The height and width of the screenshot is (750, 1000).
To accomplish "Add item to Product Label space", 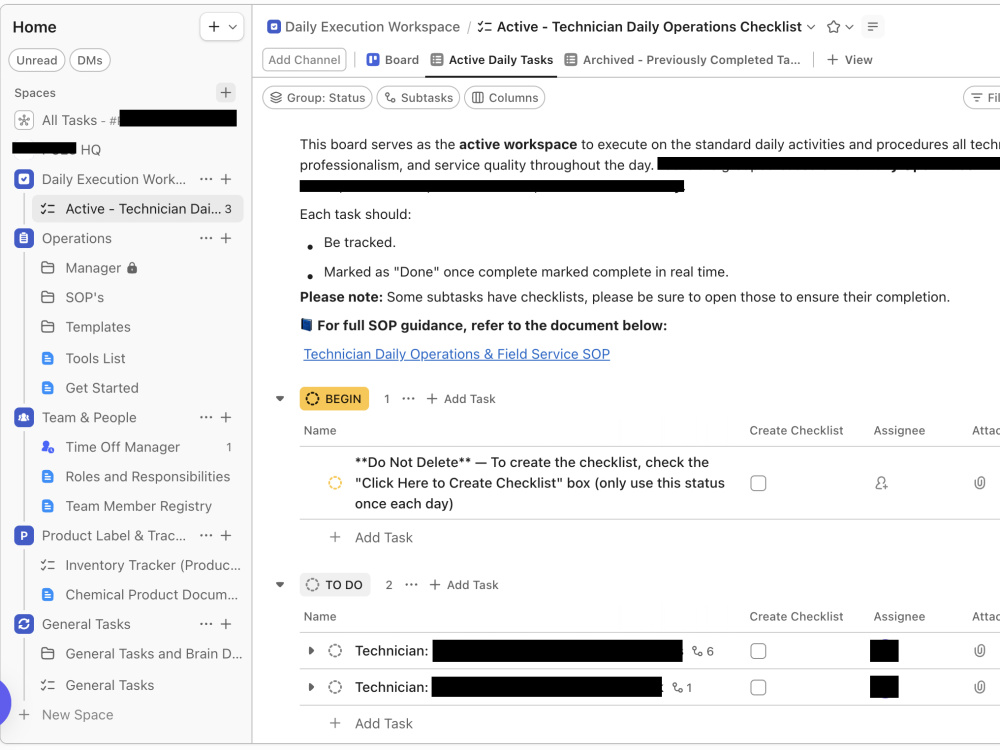I will point(226,535).
